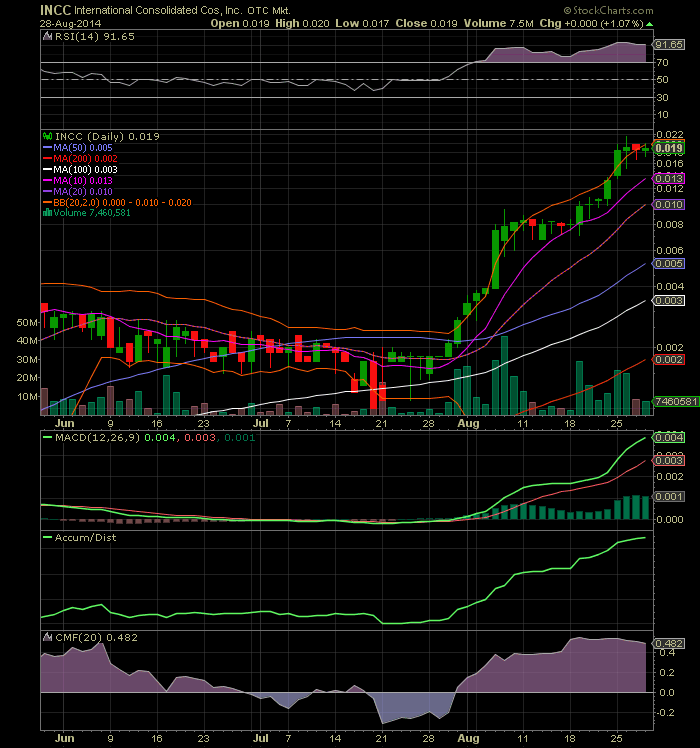
Task: Select the MA(200) red legend line
Action: (x=47, y=158)
